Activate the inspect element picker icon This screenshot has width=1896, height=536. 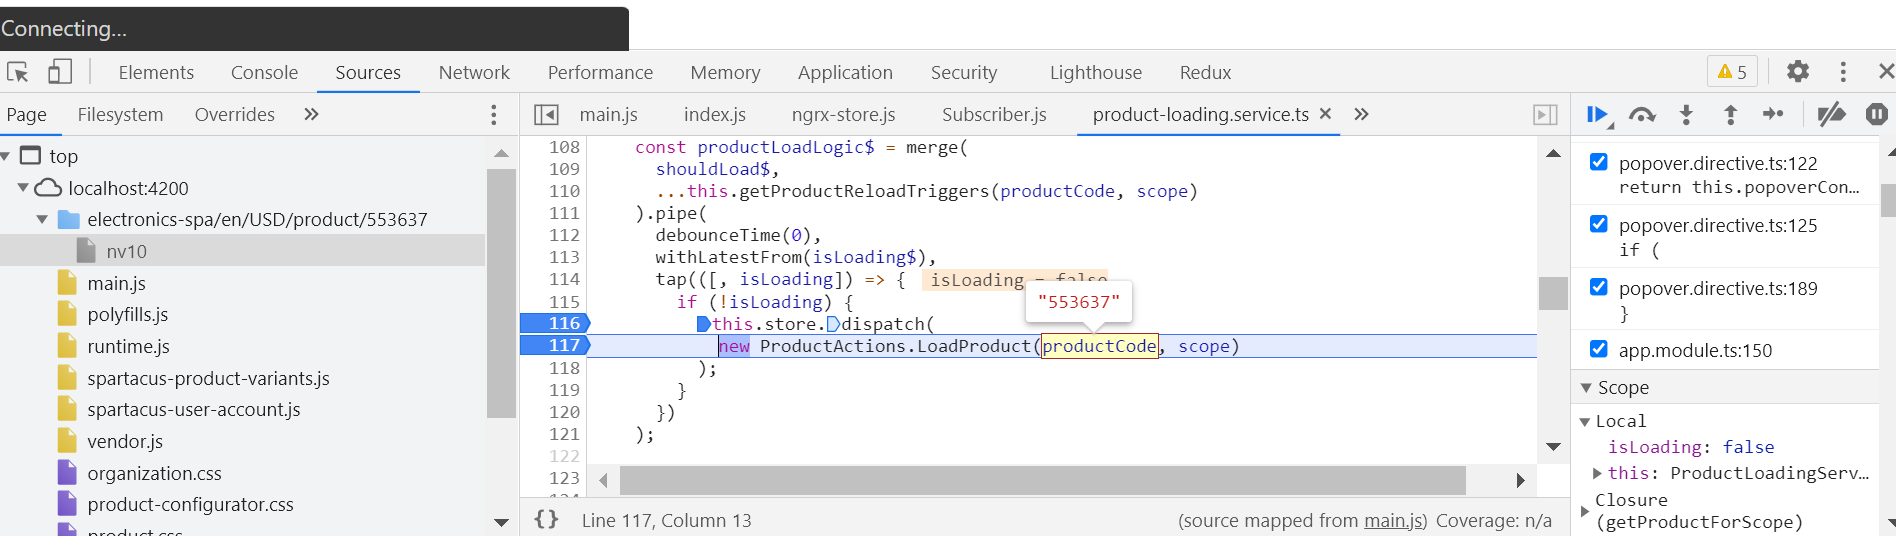(x=18, y=72)
